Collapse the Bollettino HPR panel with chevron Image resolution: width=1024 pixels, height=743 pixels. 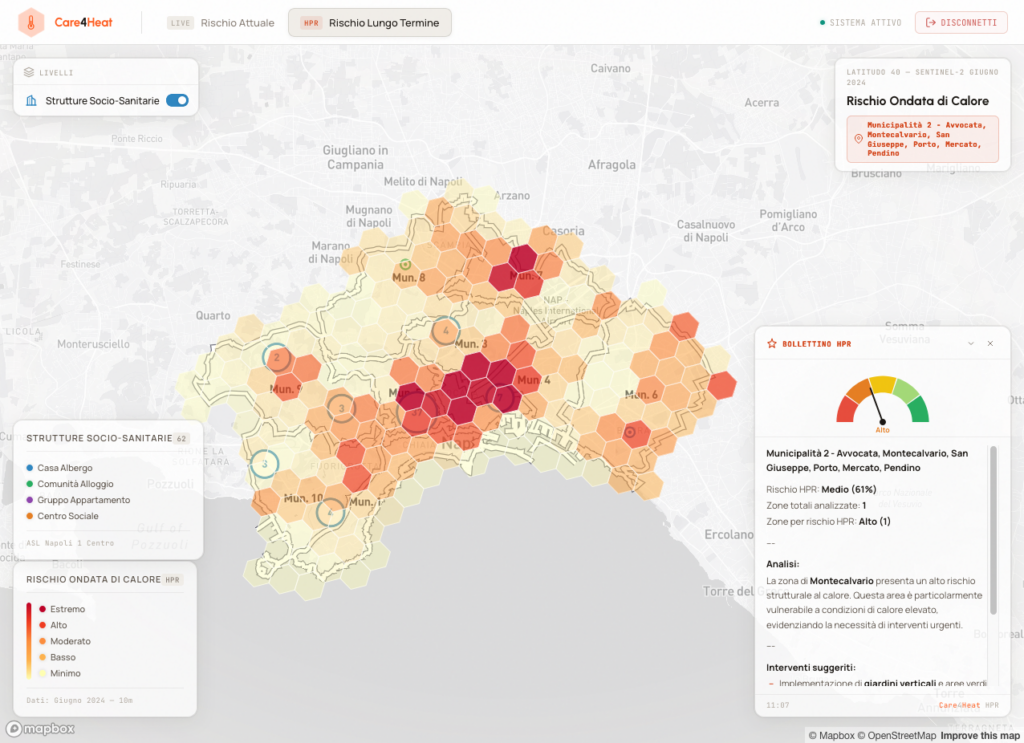970,343
